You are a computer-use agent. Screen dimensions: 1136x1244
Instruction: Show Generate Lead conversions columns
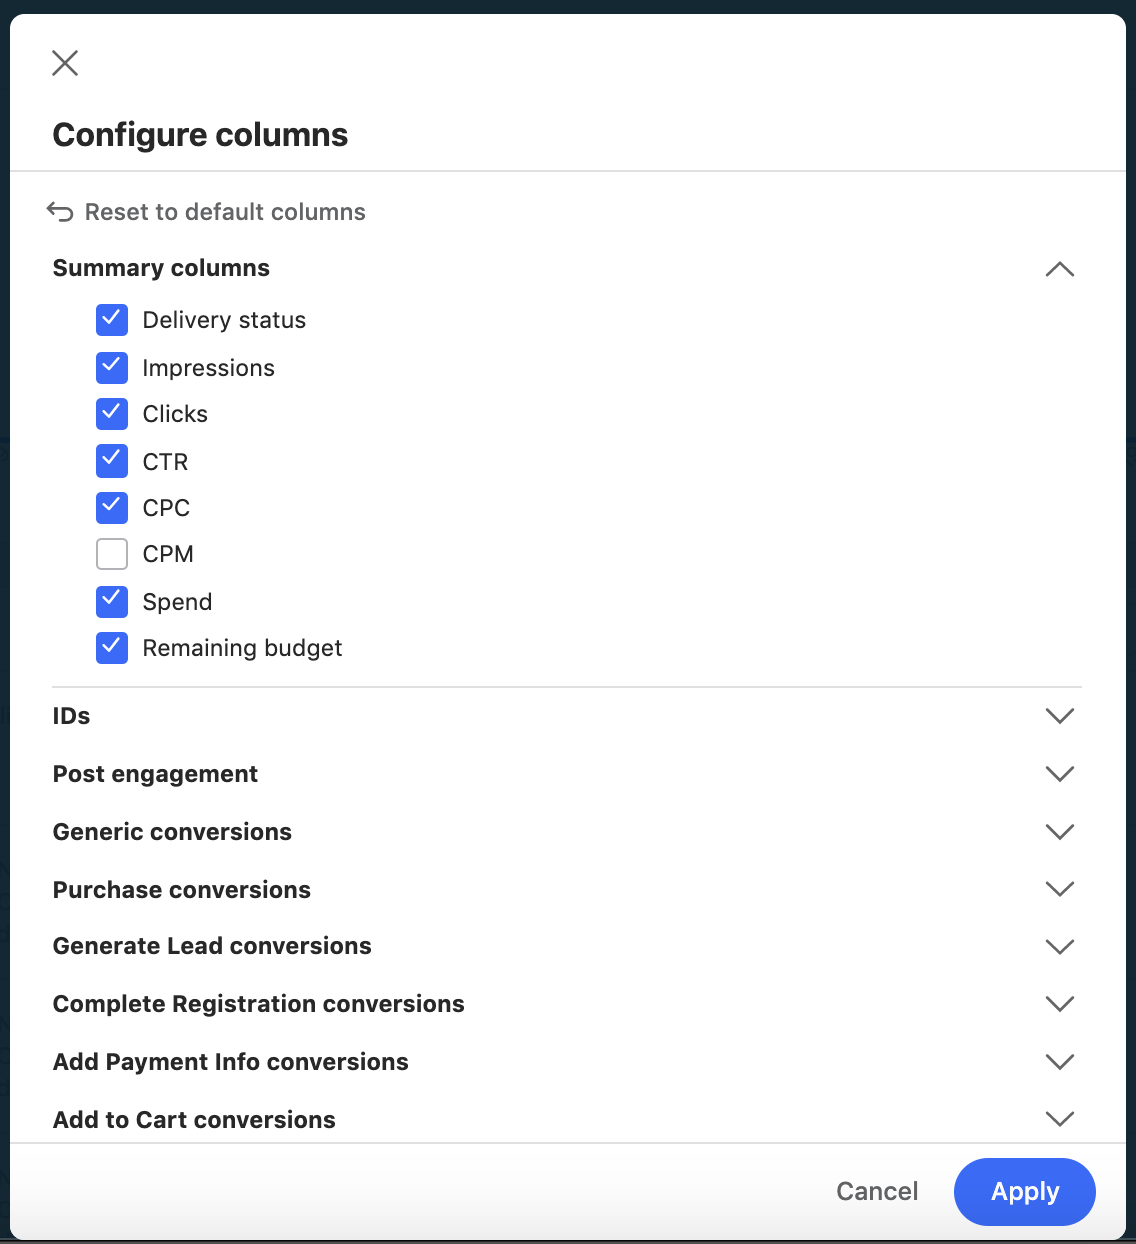[x=1059, y=946]
